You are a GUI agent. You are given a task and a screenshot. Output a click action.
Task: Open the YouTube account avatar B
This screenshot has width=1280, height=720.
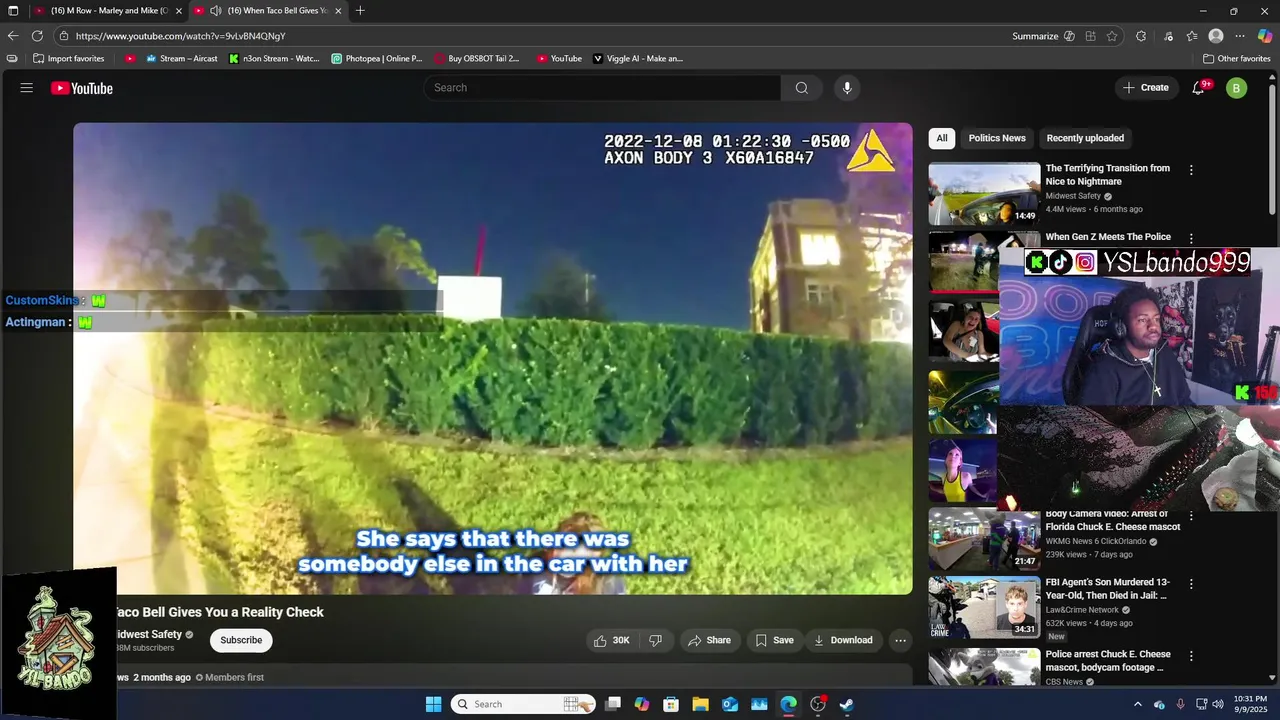pos(1236,88)
